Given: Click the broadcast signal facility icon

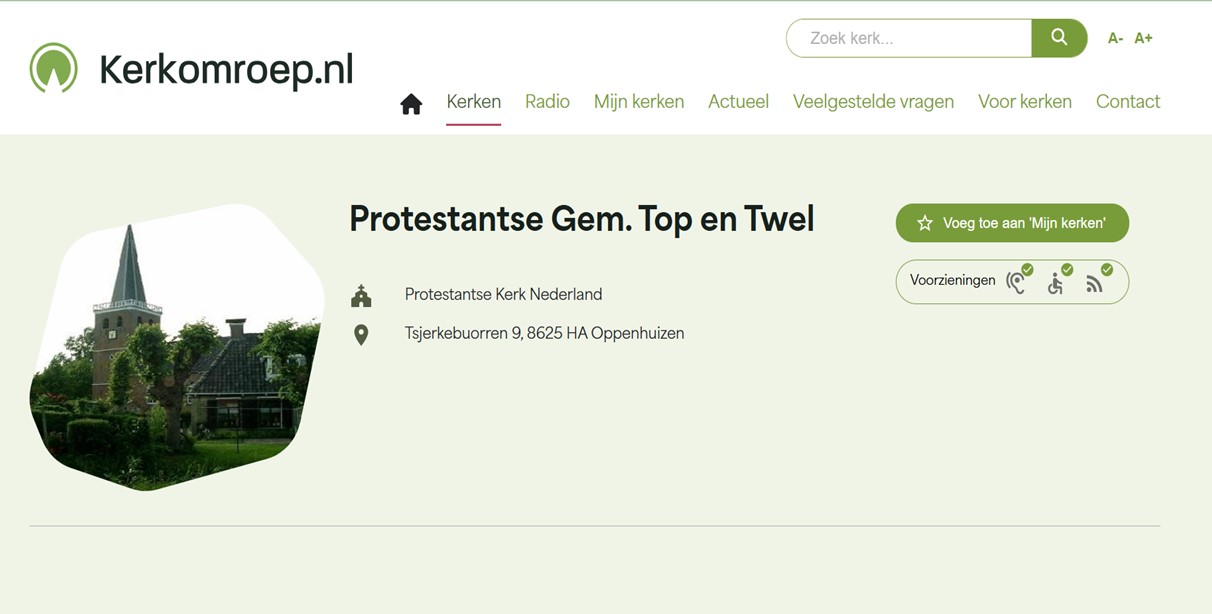Looking at the screenshot, I should 1098,280.
